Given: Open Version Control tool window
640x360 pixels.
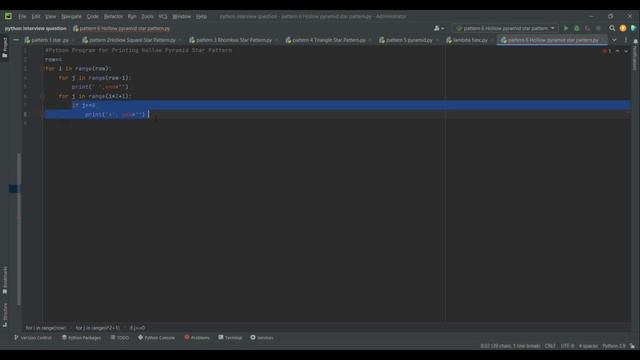Looking at the screenshot, I should pos(33,338).
